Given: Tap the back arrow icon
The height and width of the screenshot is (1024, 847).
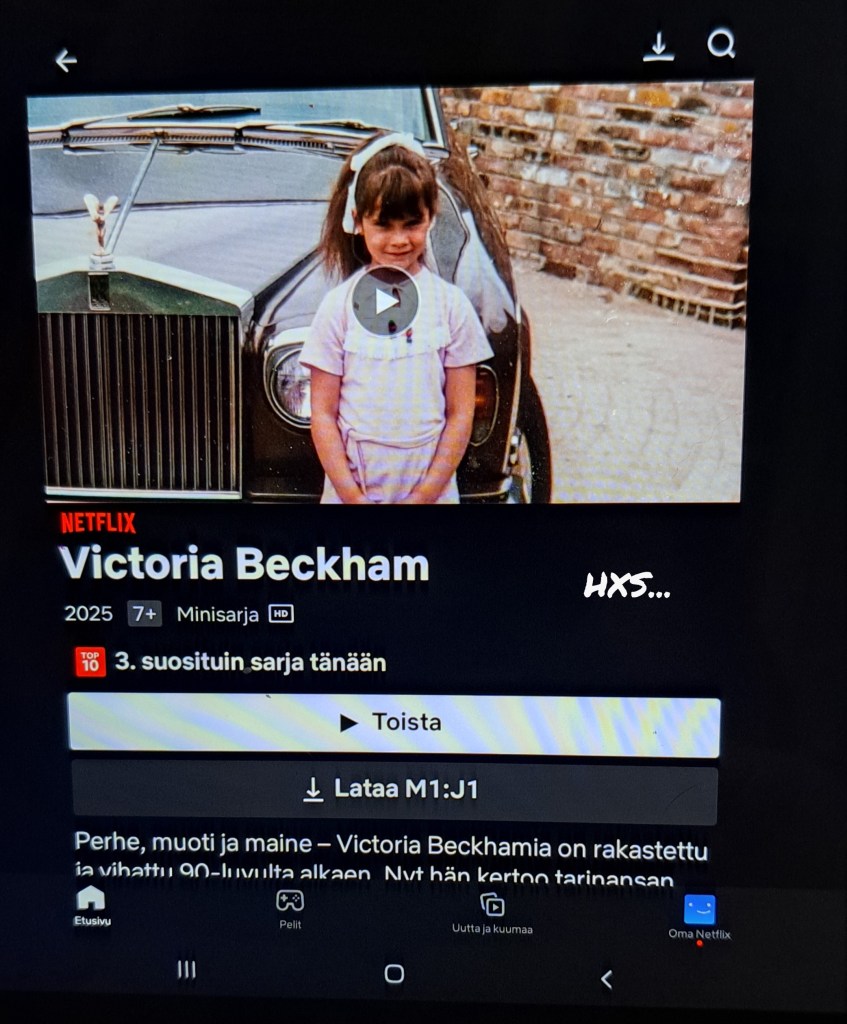Looking at the screenshot, I should click(66, 61).
